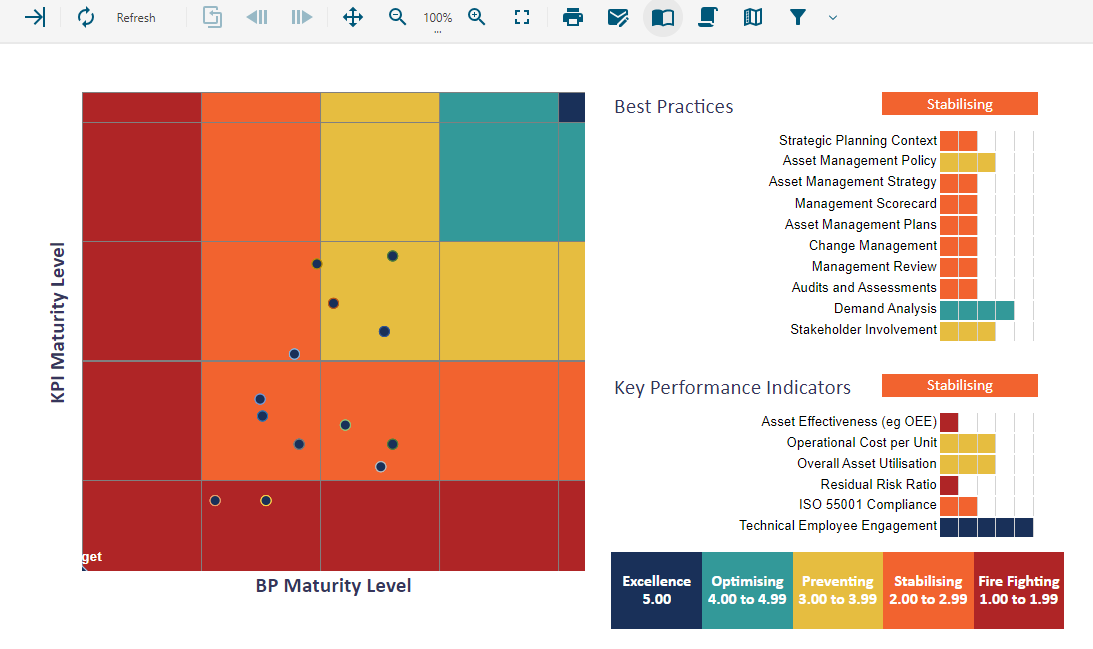Select the Optimising 4.00 to 4.99 legend
Screen dimensions: 1093x649
[x=747, y=590]
